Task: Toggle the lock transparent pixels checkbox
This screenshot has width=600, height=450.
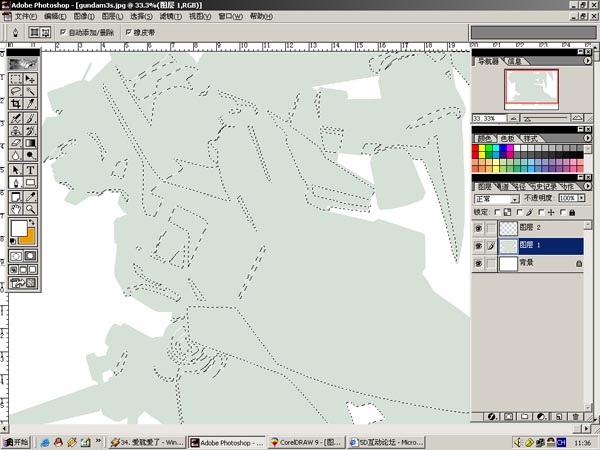Action: coord(497,212)
